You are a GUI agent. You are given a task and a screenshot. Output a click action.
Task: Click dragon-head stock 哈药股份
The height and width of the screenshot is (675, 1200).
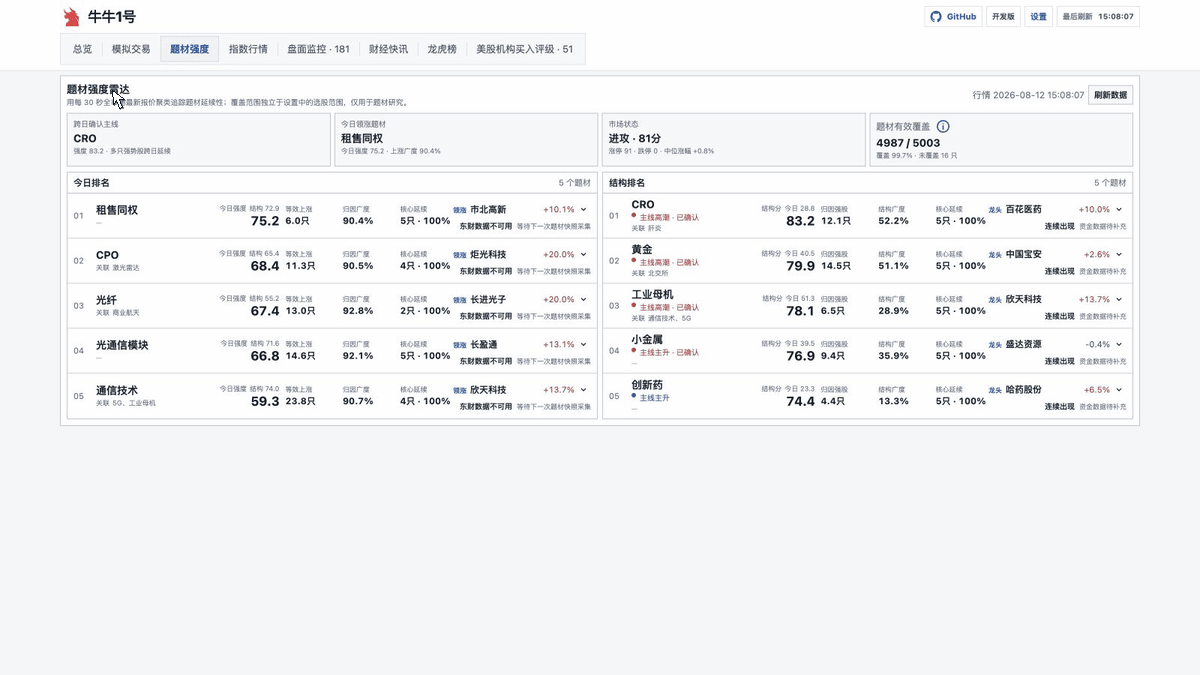tap(1023, 390)
